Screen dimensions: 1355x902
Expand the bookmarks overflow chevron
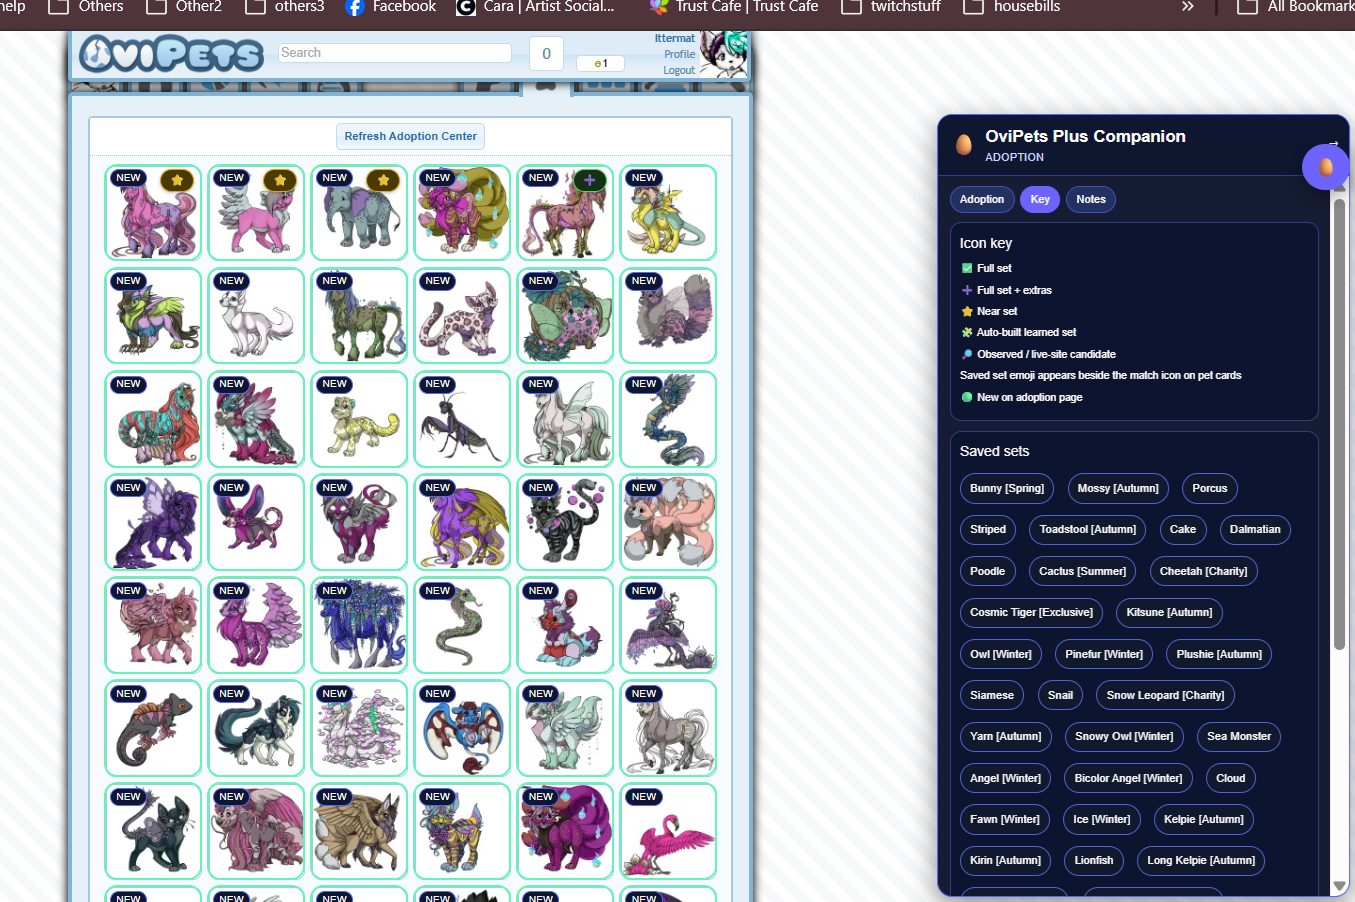pos(1187,7)
